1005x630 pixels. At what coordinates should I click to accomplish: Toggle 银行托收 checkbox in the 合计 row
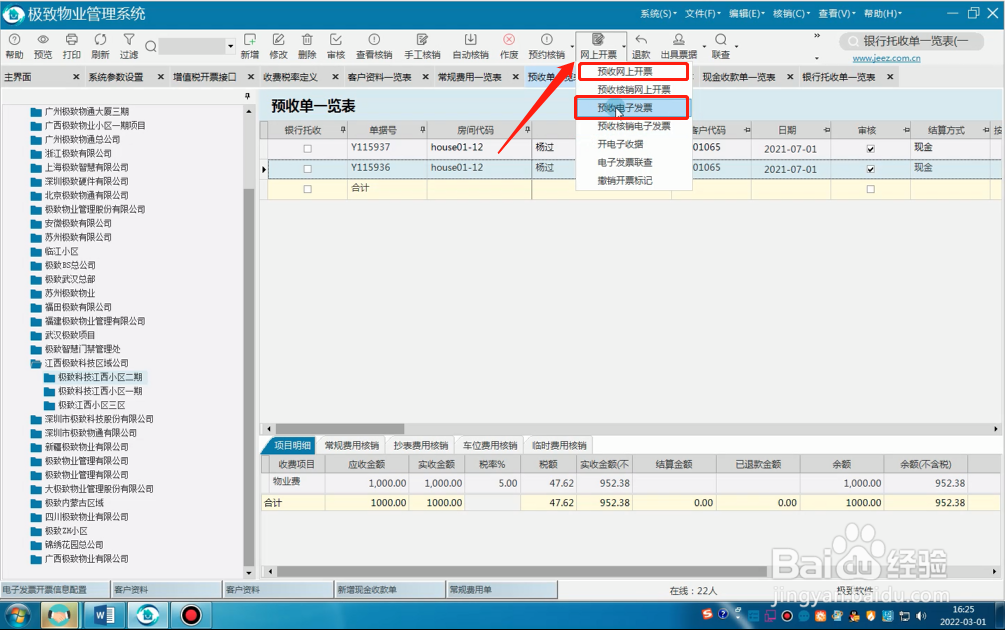pos(308,189)
